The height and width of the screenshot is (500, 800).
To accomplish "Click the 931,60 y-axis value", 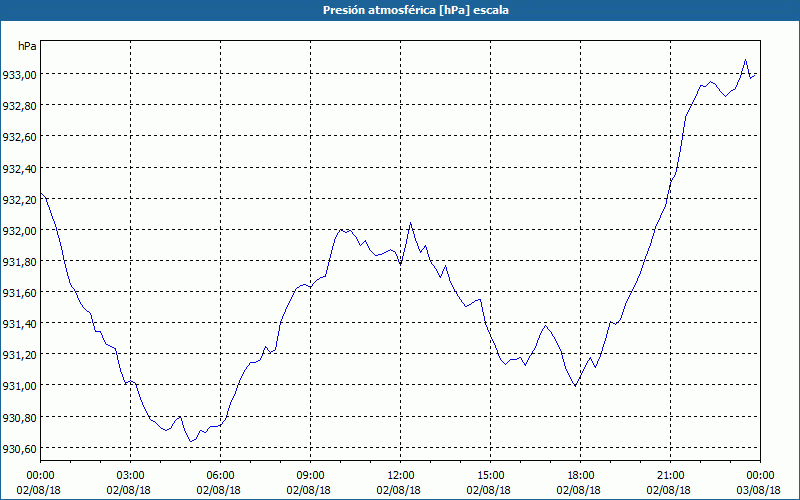I will pos(19,293).
